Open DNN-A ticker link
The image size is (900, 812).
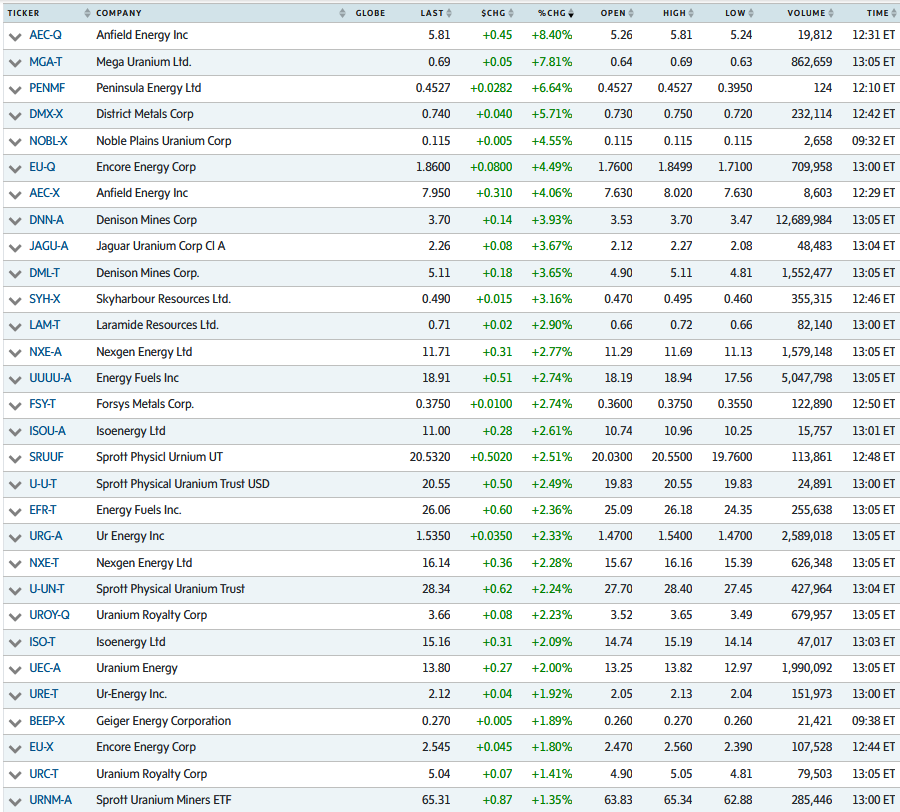tap(46, 220)
